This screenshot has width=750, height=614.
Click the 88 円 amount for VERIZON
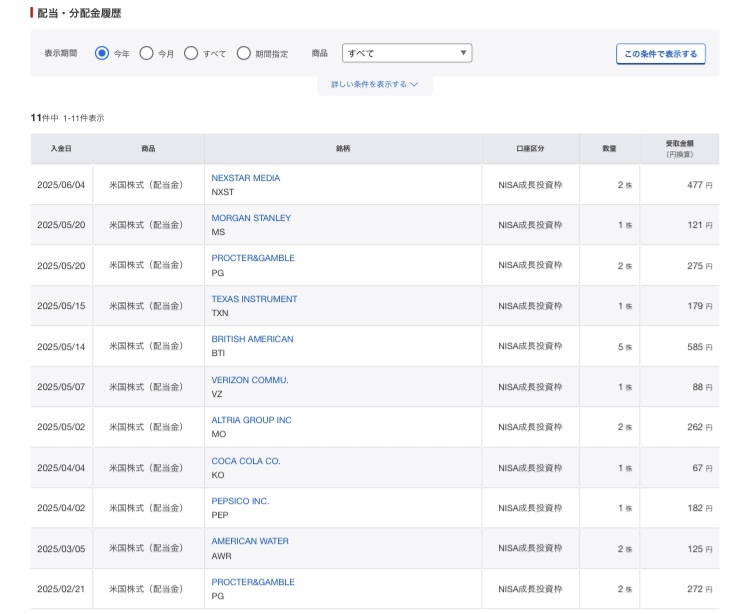click(x=702, y=387)
